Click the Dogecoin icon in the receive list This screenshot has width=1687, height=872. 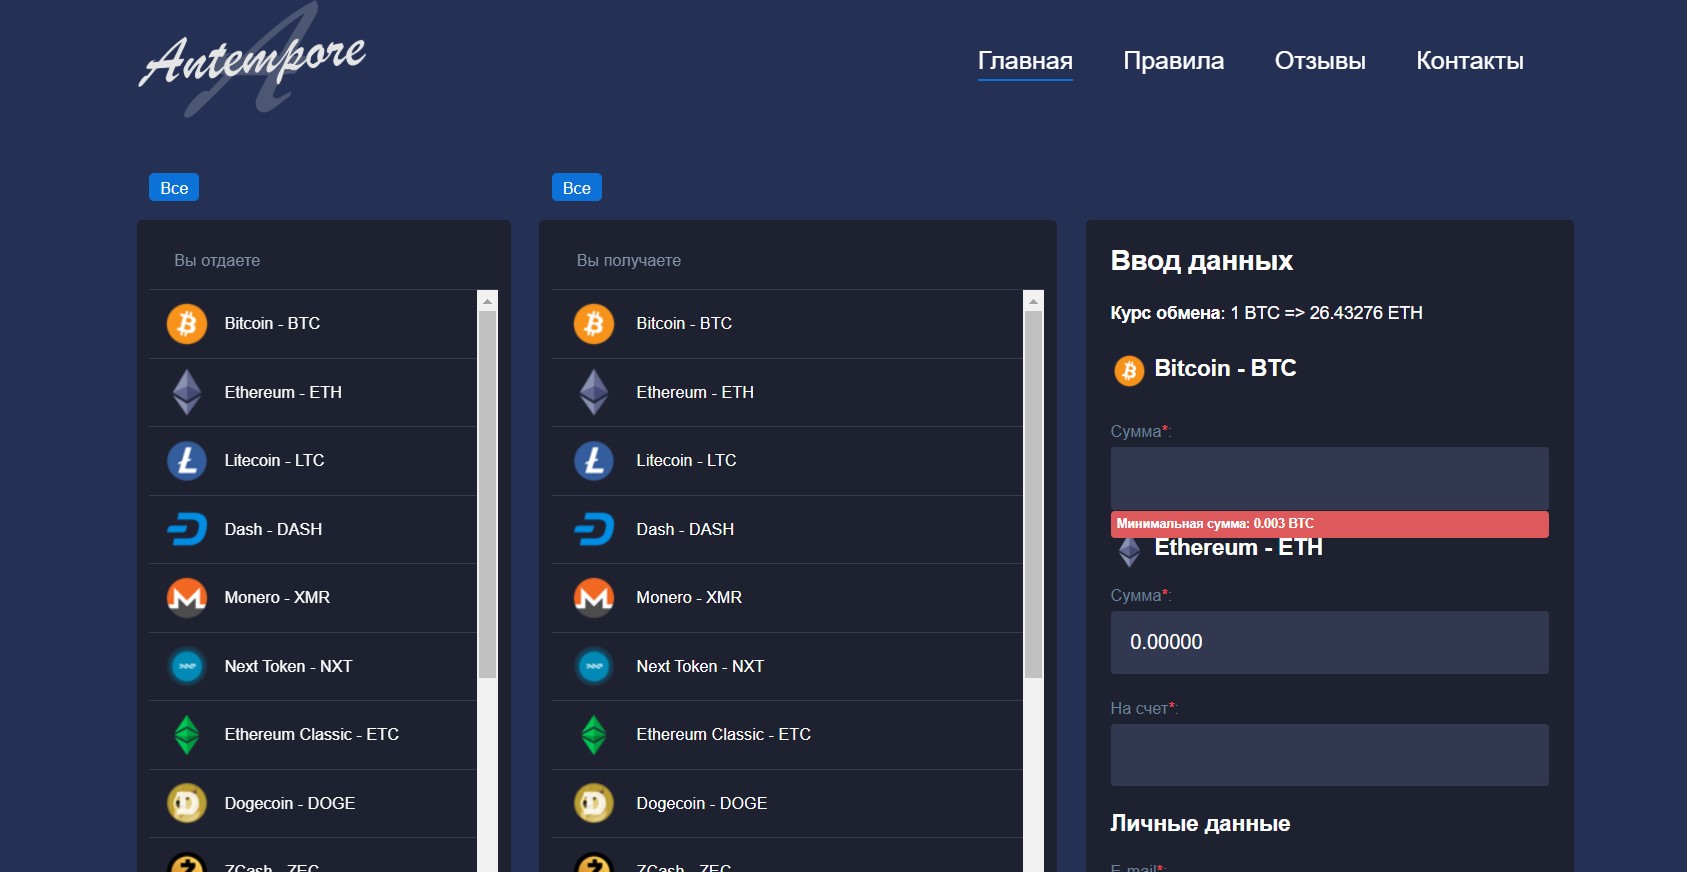(594, 803)
